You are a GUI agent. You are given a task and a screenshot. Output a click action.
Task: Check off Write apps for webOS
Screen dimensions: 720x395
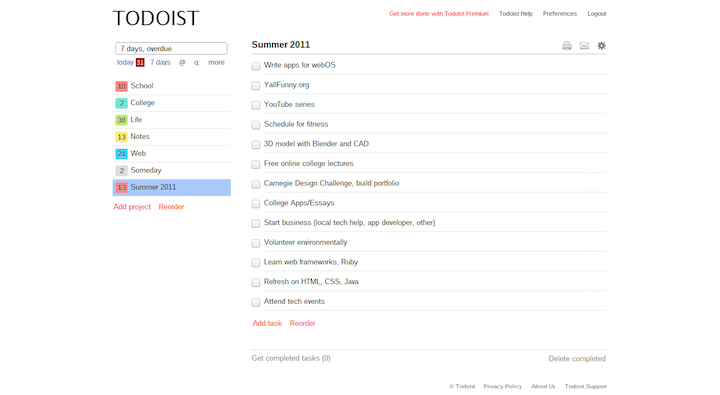tap(256, 66)
